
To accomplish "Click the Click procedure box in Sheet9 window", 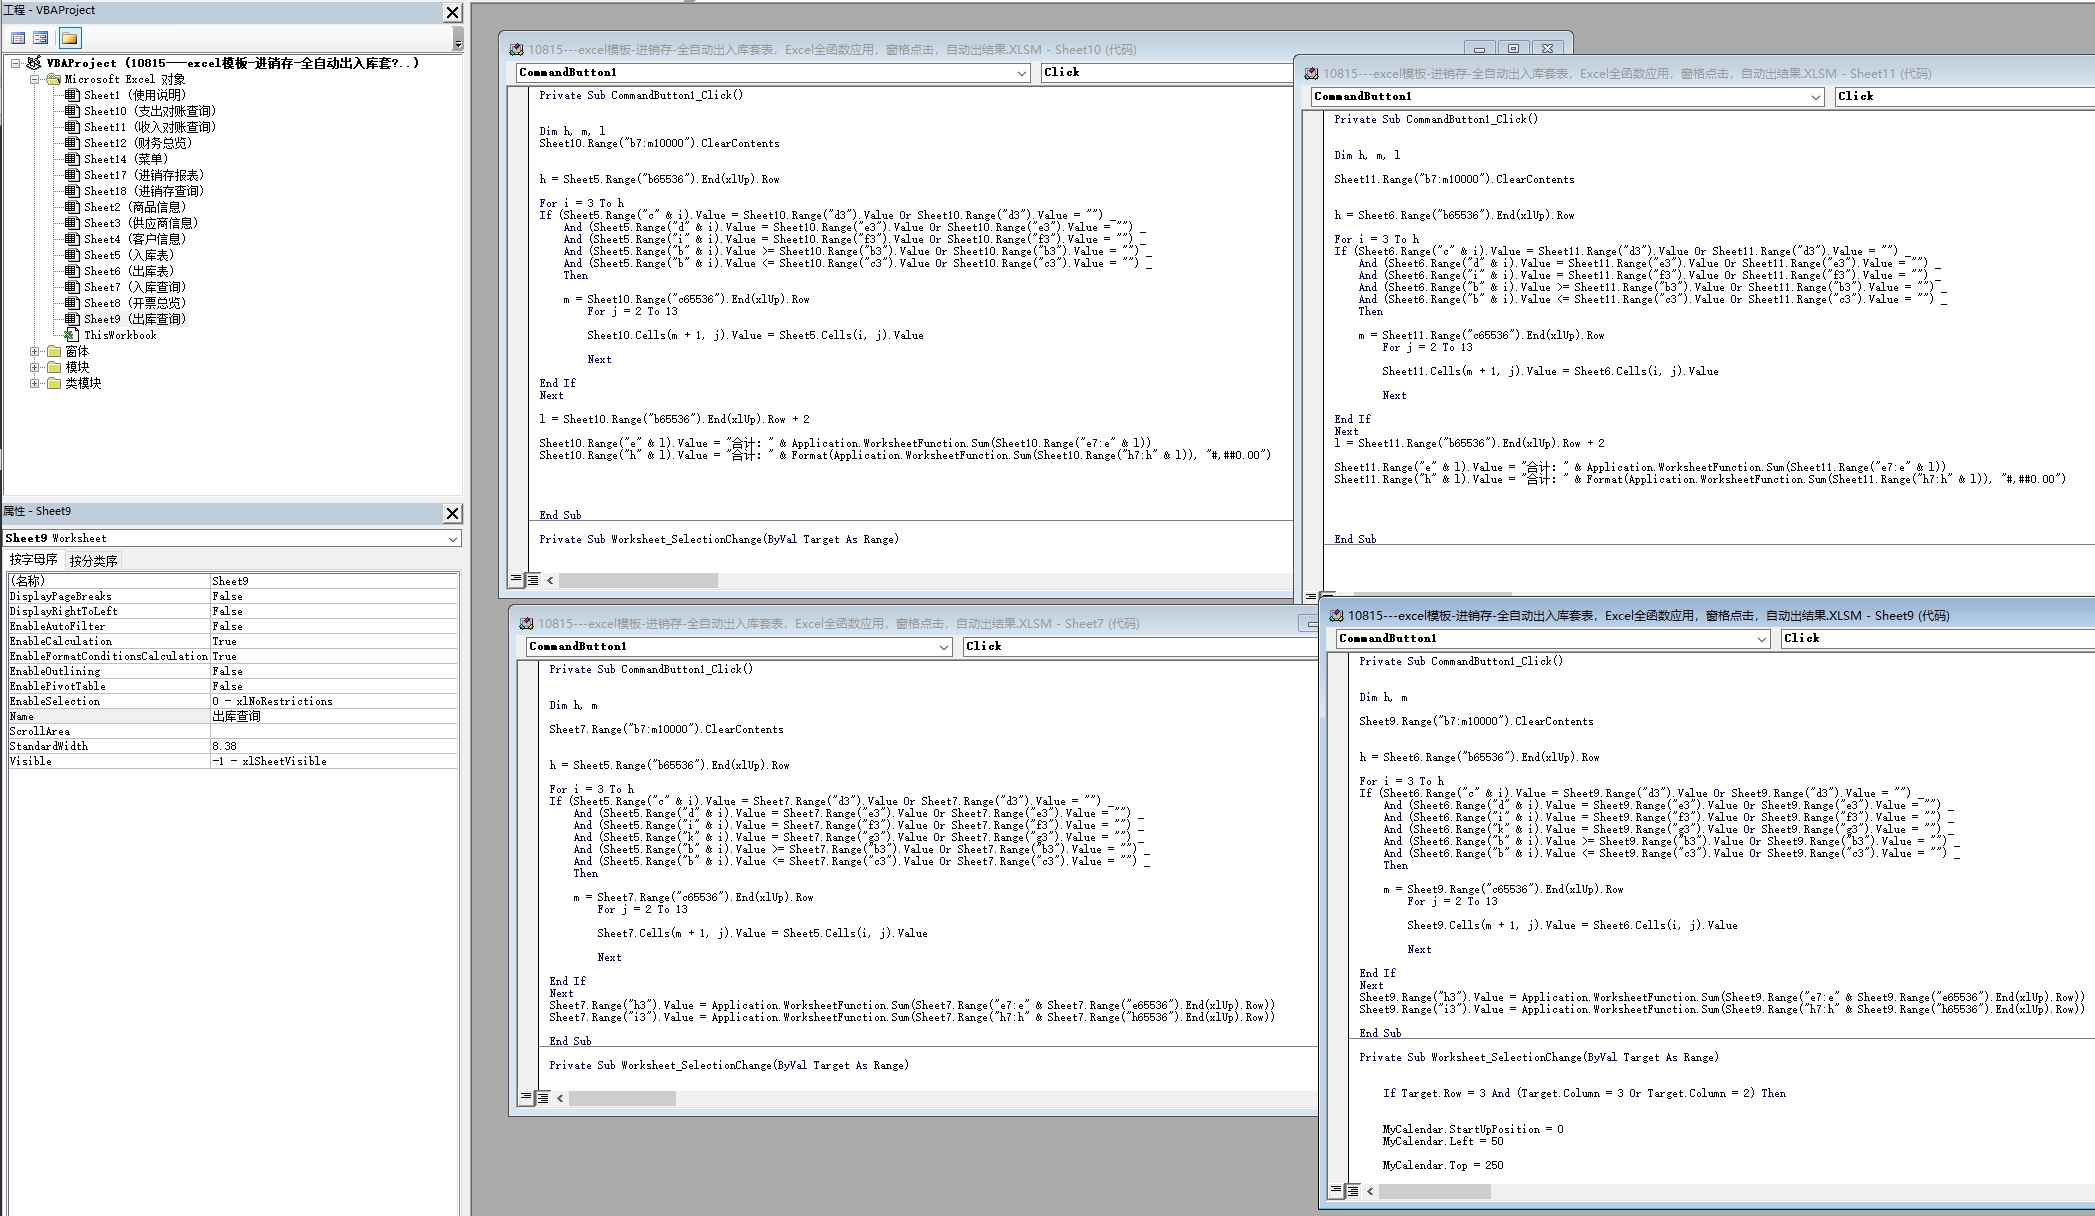I will click(1937, 638).
